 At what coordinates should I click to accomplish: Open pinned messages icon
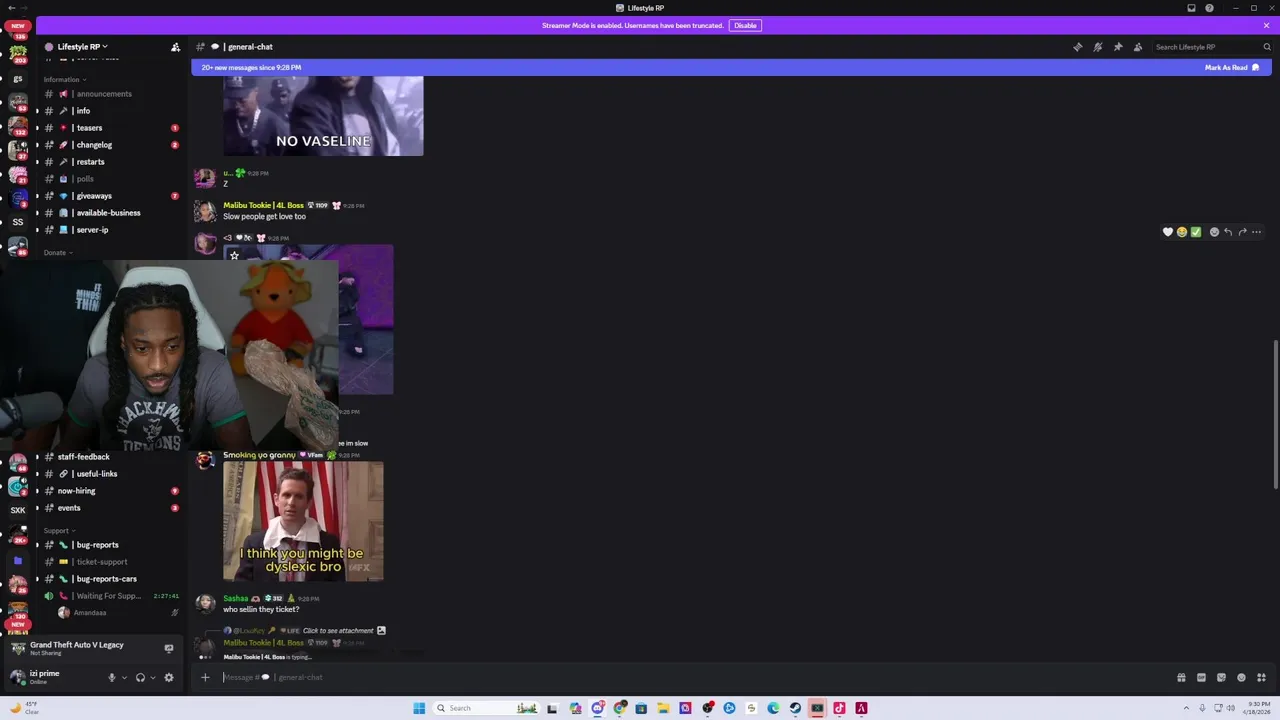tap(1117, 47)
